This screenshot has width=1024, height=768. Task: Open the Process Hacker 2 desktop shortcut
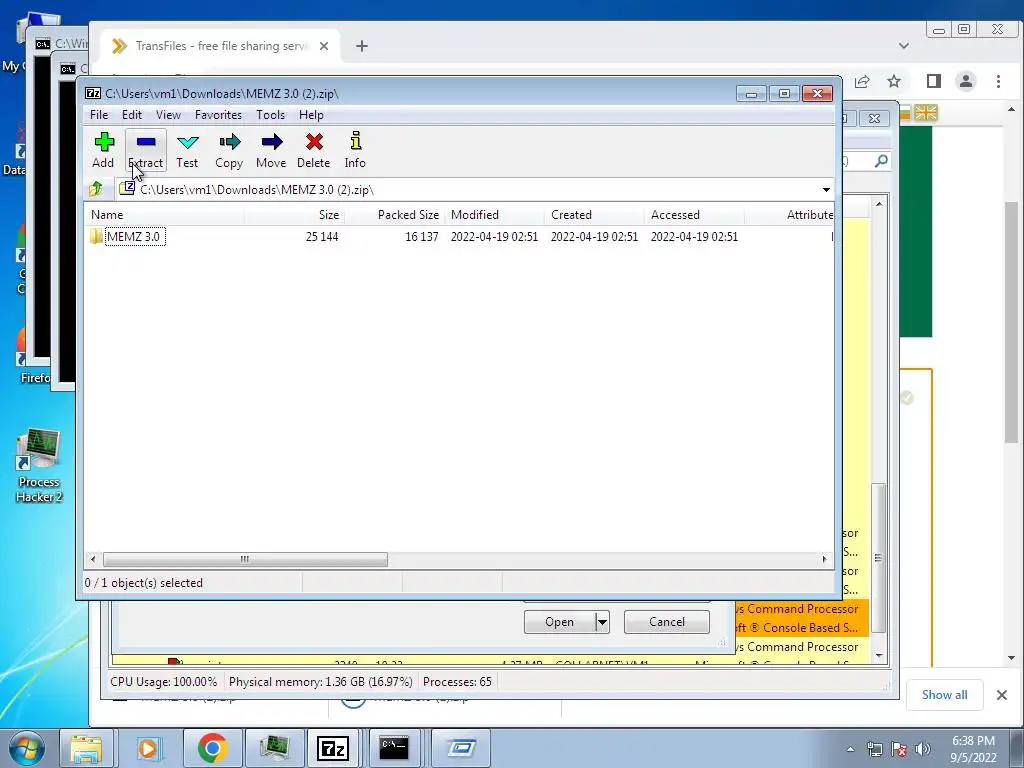pos(39,466)
